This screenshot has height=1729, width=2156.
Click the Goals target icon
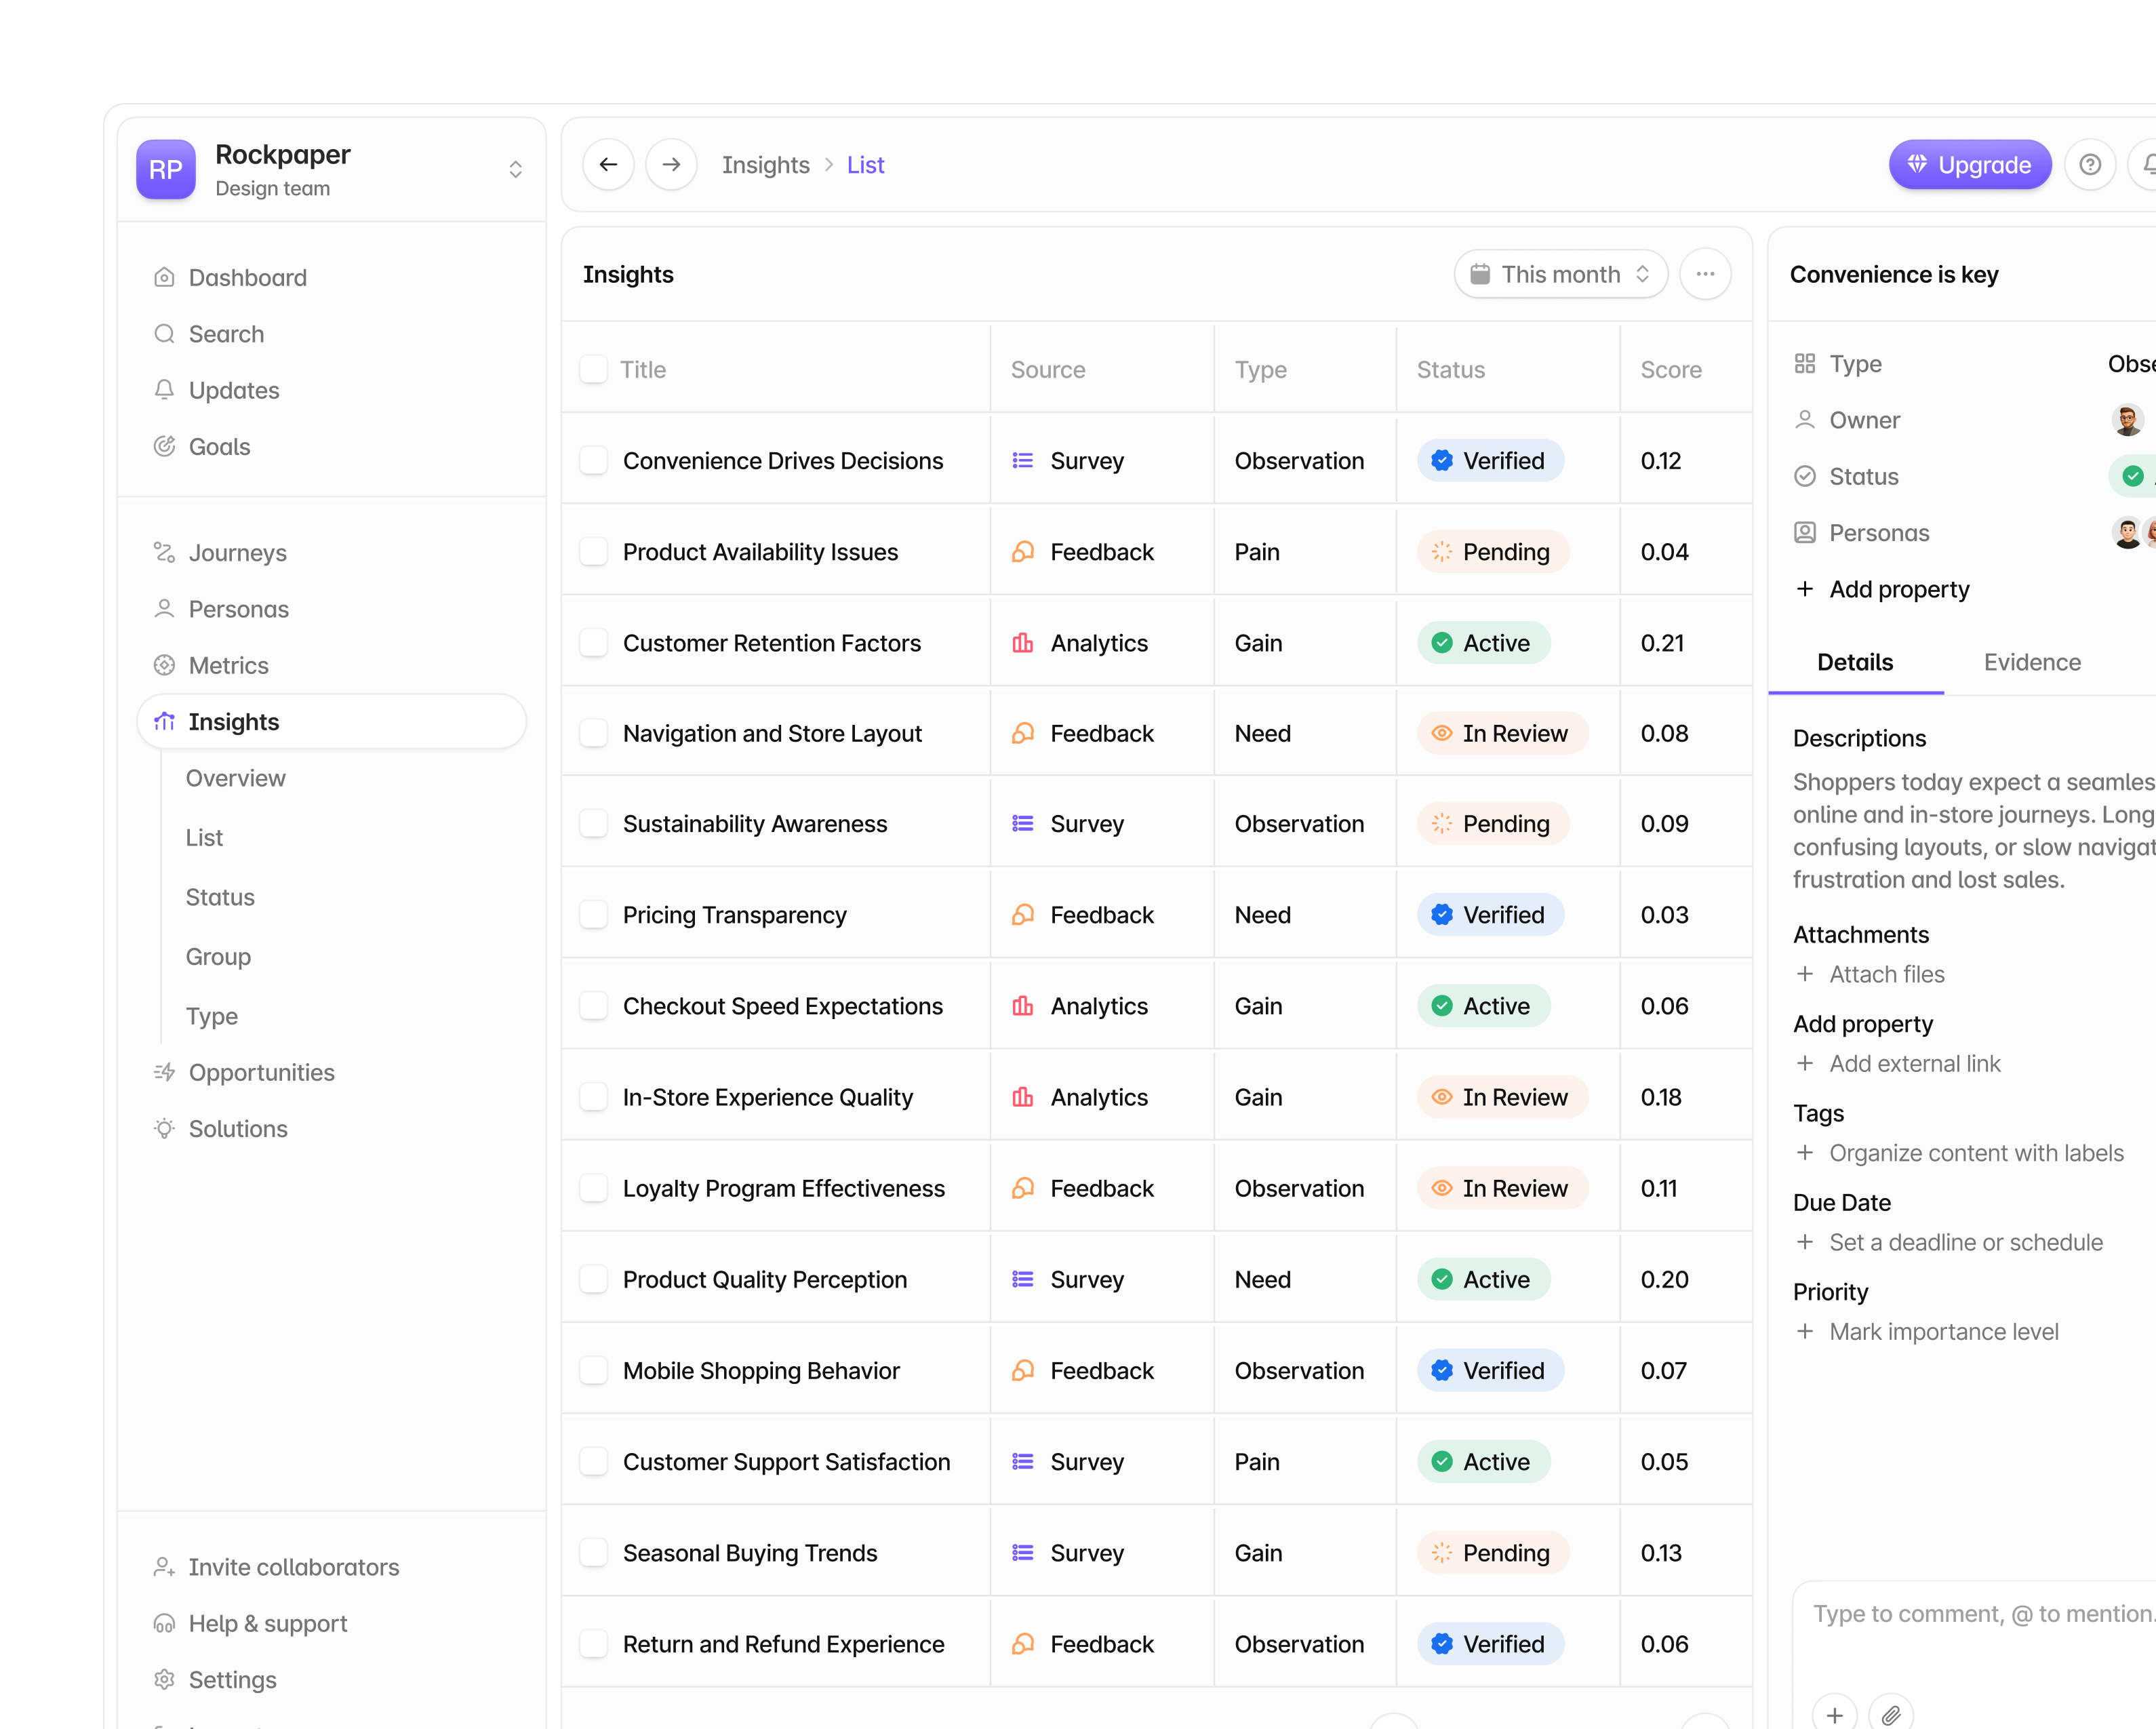[164, 447]
